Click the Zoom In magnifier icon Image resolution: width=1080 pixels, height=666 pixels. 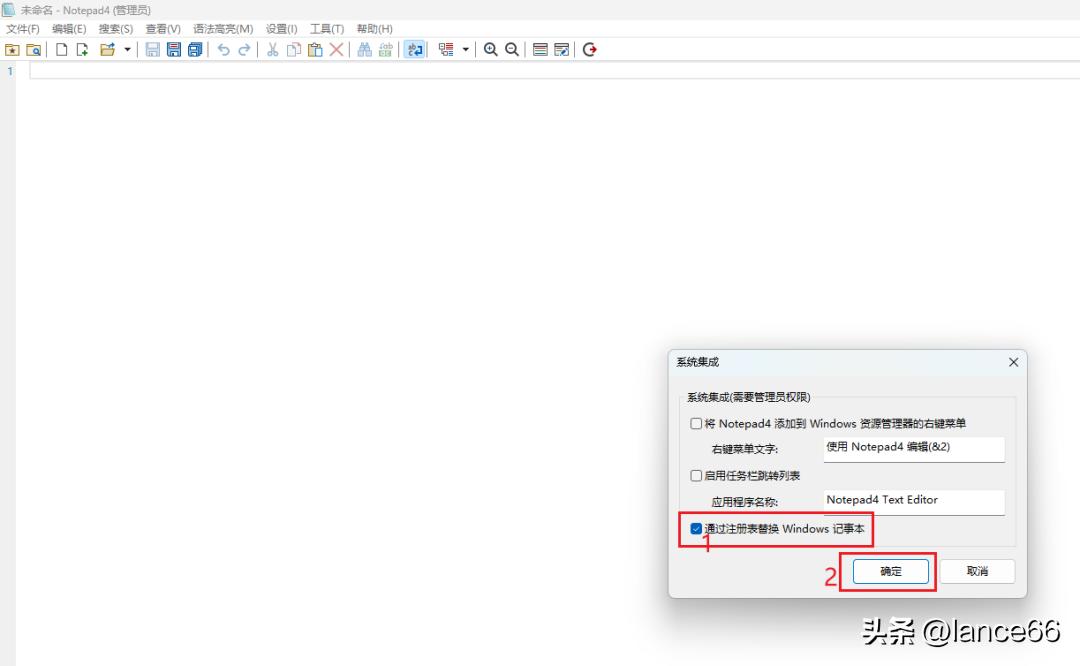490,50
